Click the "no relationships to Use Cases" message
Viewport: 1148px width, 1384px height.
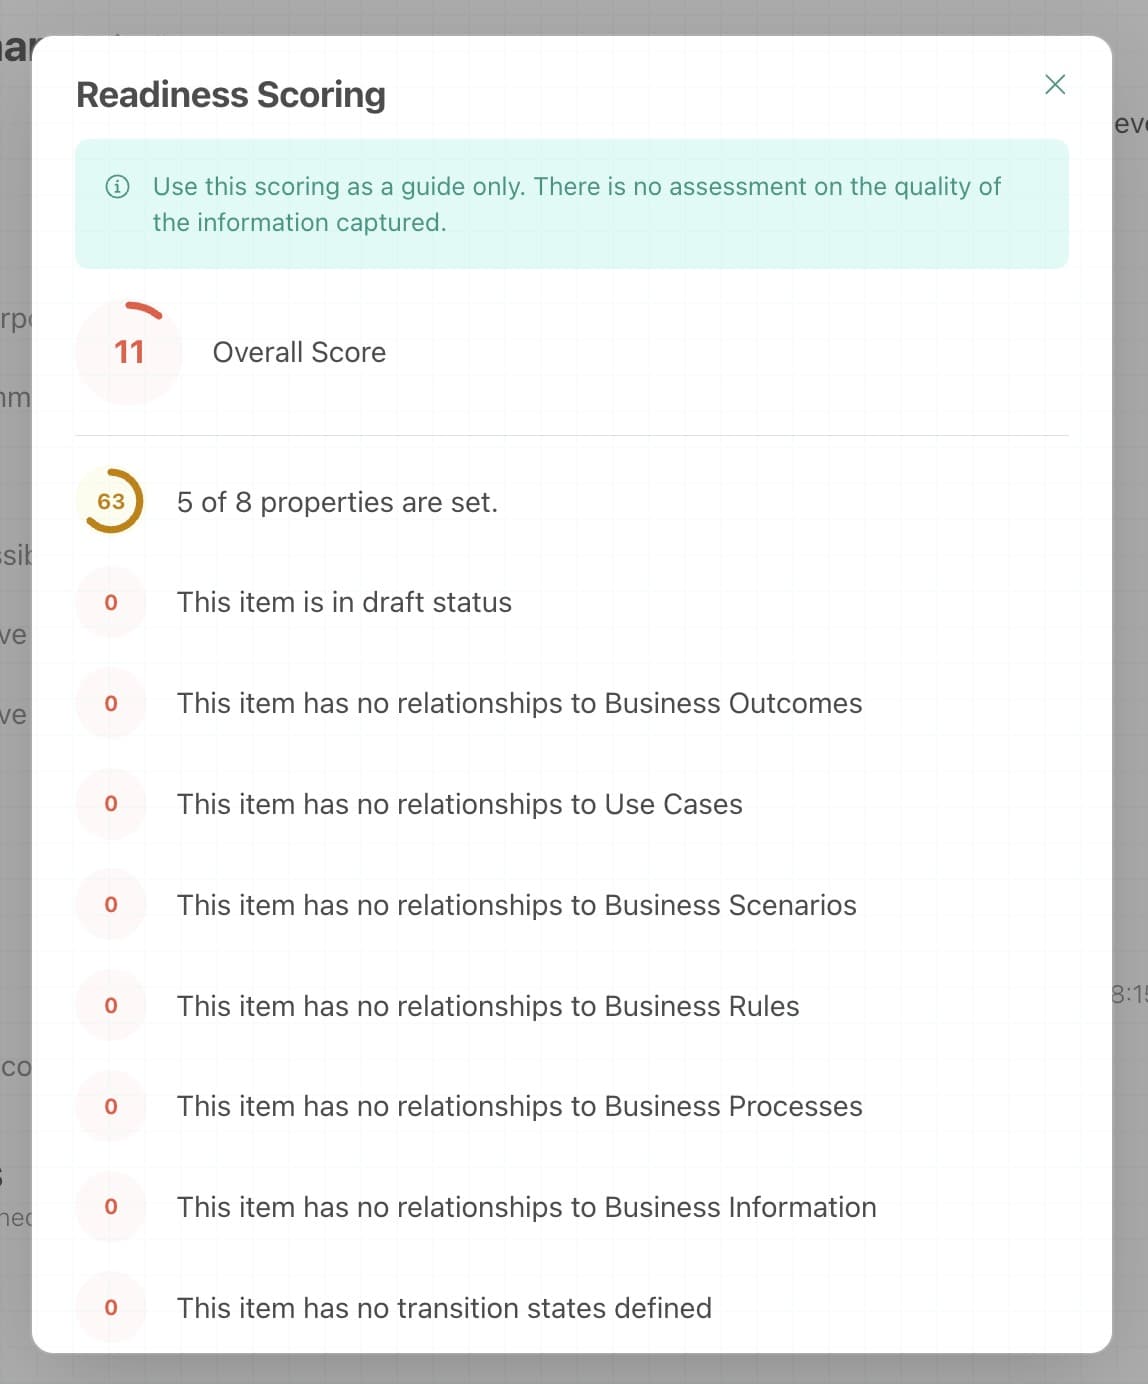coord(460,803)
